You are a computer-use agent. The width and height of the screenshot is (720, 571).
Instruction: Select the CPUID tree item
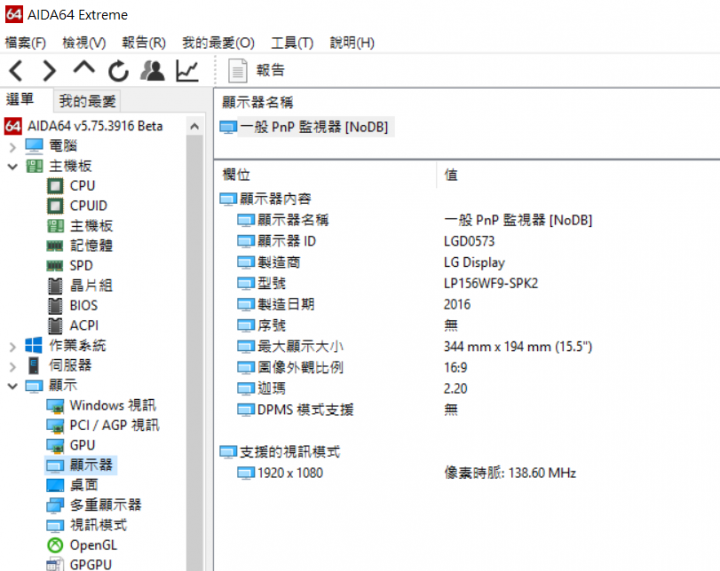coord(77,206)
